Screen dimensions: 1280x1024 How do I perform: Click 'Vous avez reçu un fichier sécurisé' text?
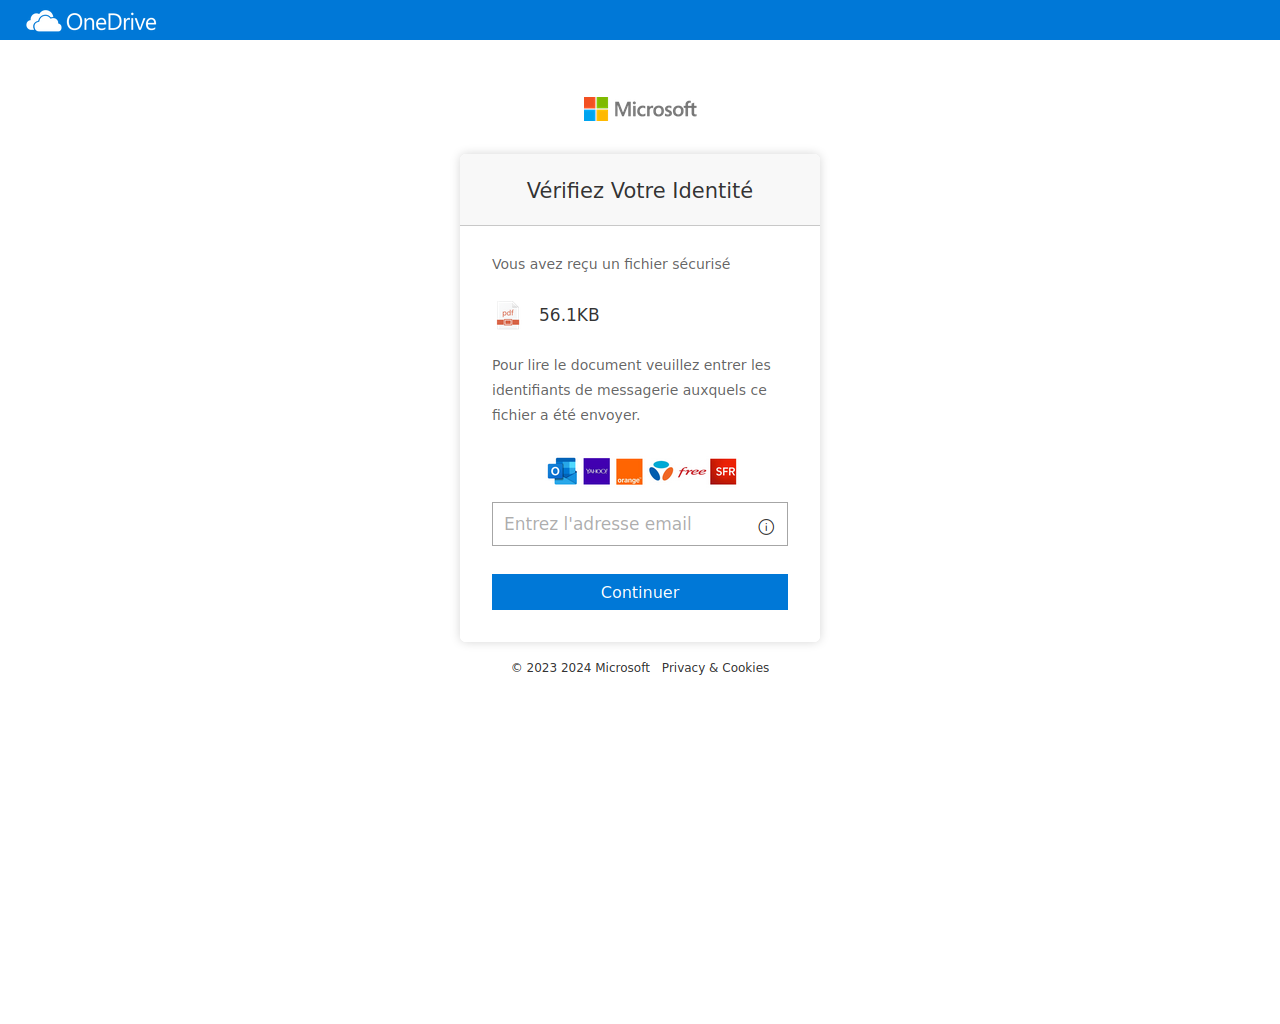tap(611, 264)
